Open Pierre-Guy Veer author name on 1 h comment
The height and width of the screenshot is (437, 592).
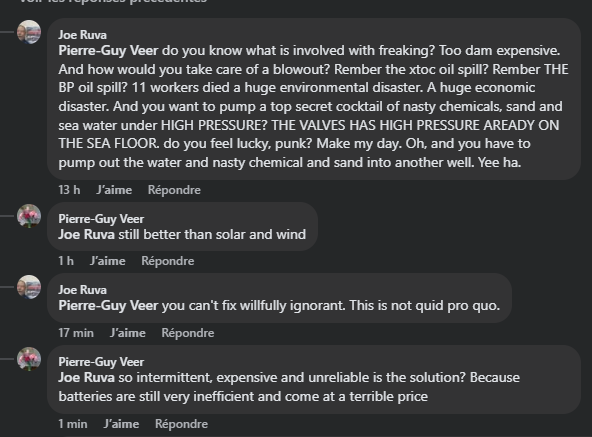(x=101, y=219)
